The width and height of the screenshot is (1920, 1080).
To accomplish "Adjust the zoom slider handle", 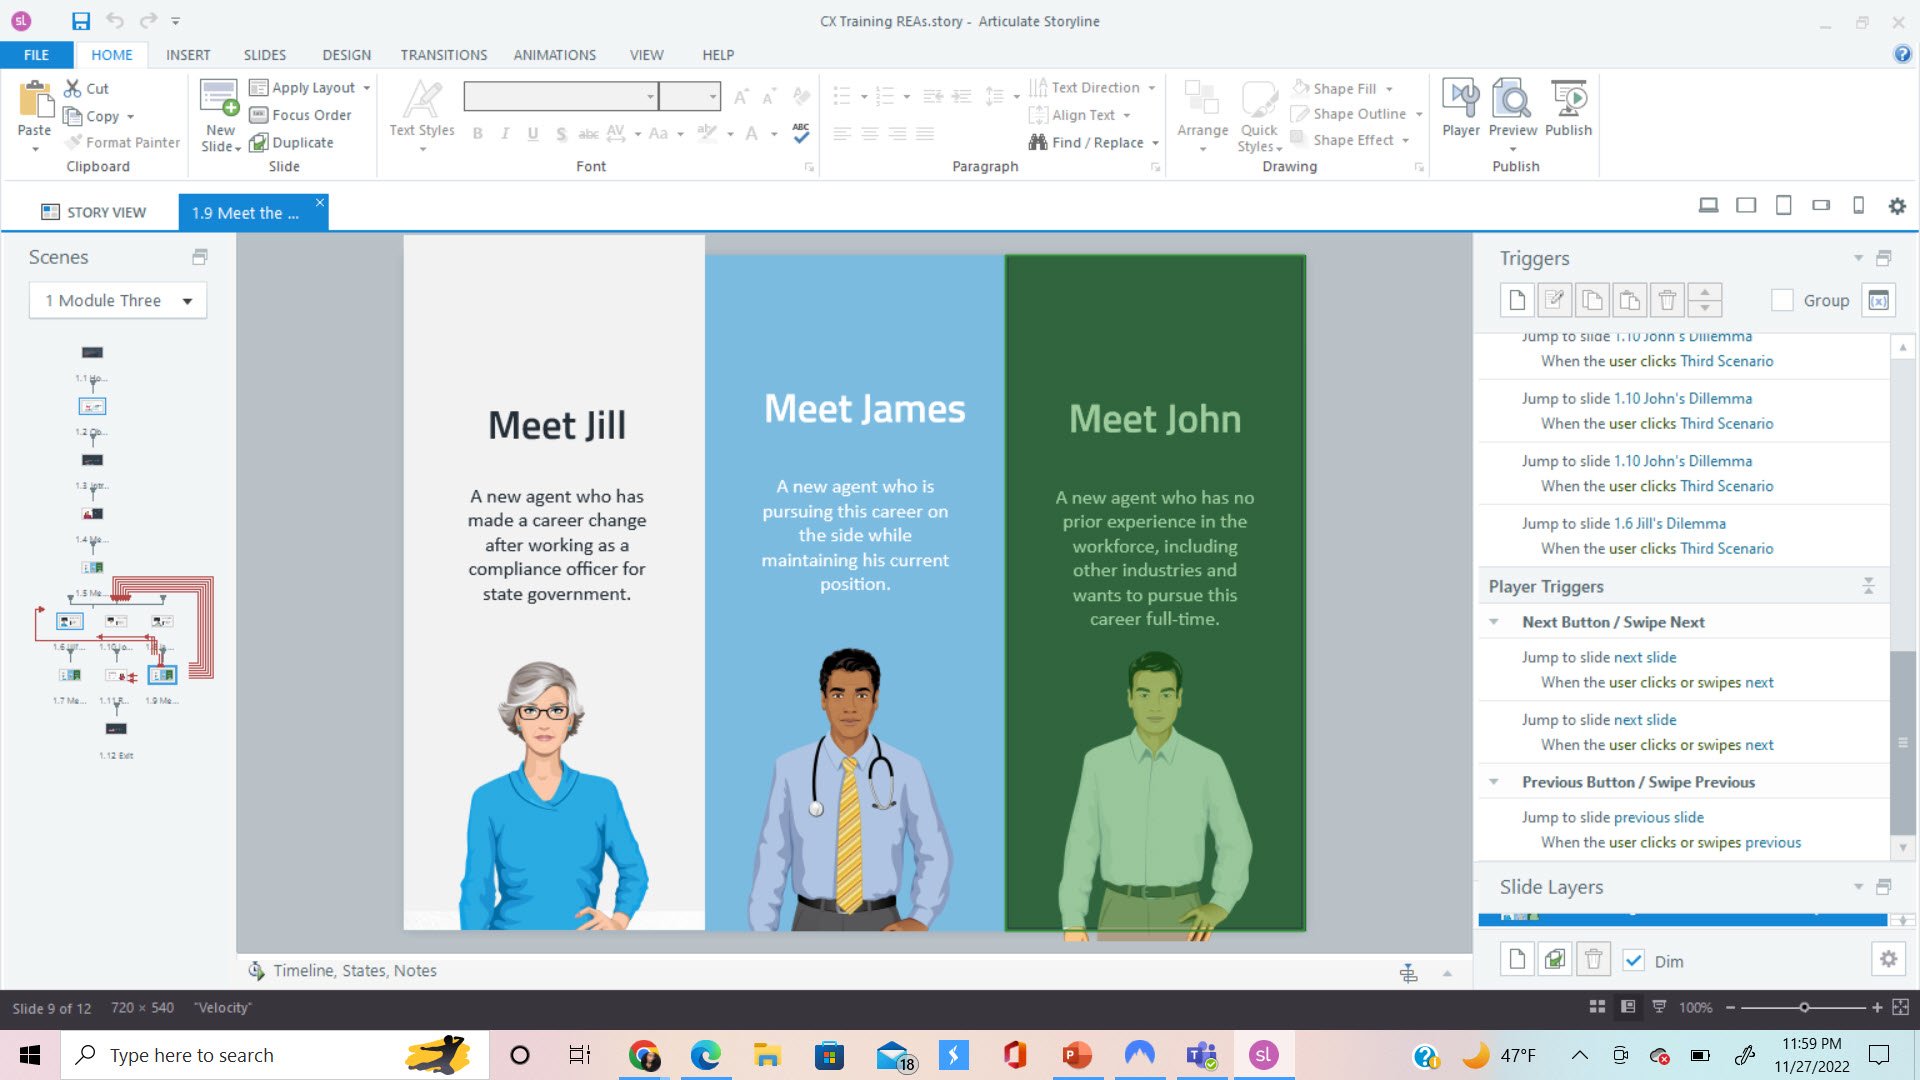I will tap(1804, 1007).
